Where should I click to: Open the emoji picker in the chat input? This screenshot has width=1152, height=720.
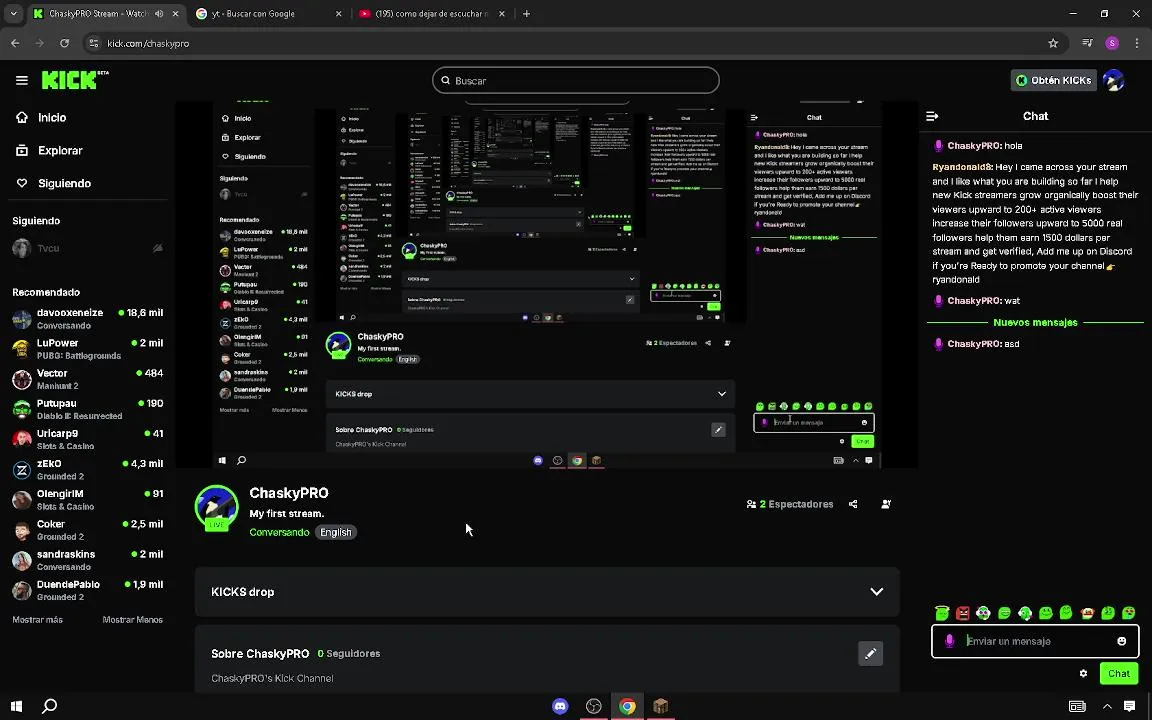1122,641
